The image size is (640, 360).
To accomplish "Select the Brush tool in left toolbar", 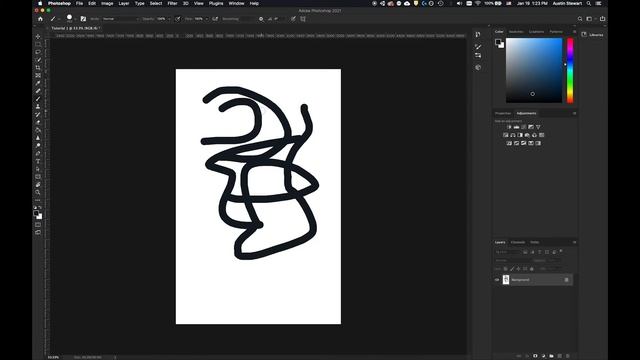I will tap(38, 99).
